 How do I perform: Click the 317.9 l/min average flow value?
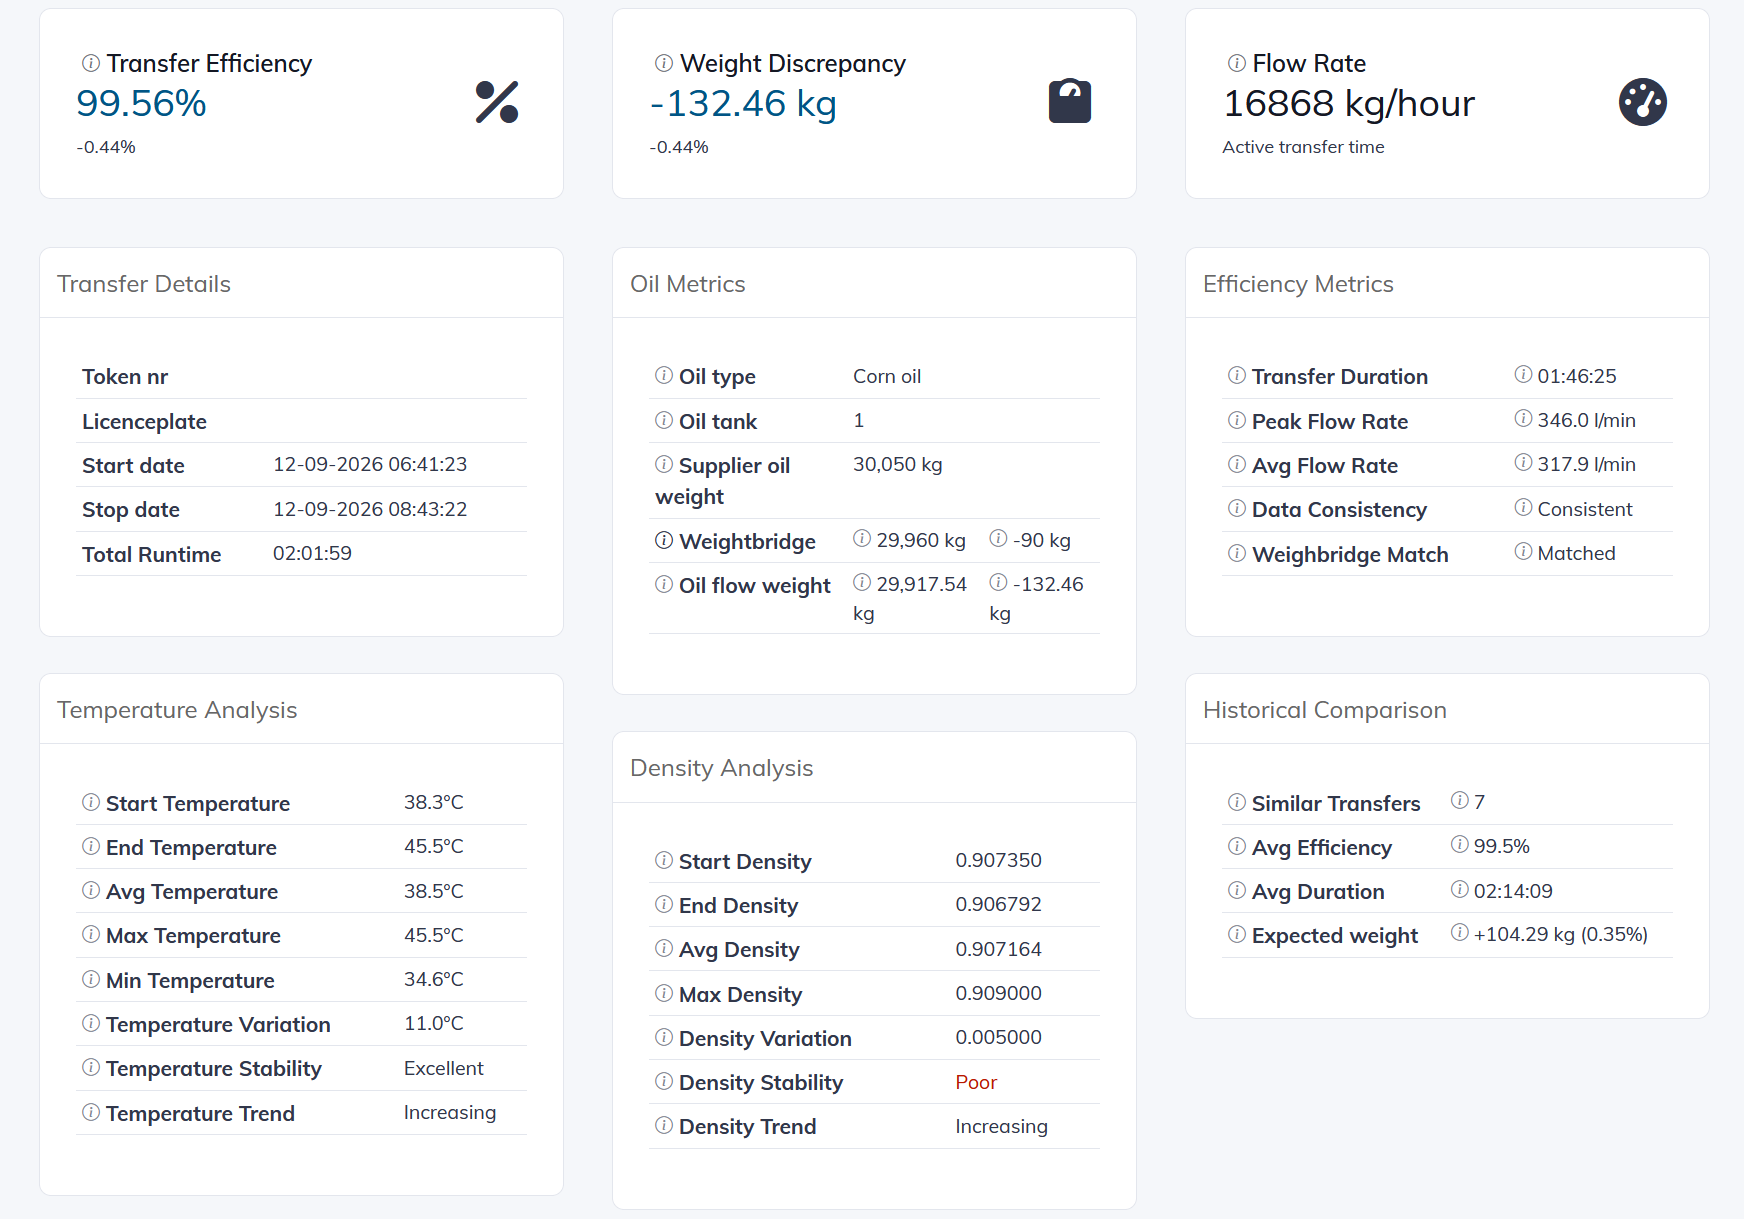(1586, 464)
